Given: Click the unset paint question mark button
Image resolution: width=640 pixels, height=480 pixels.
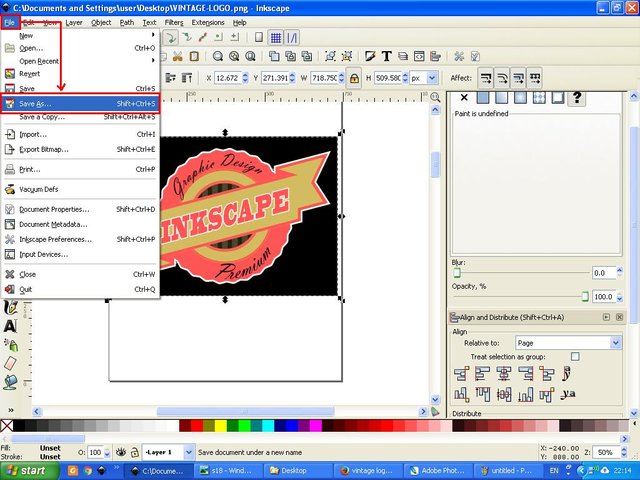Looking at the screenshot, I should pos(577,98).
